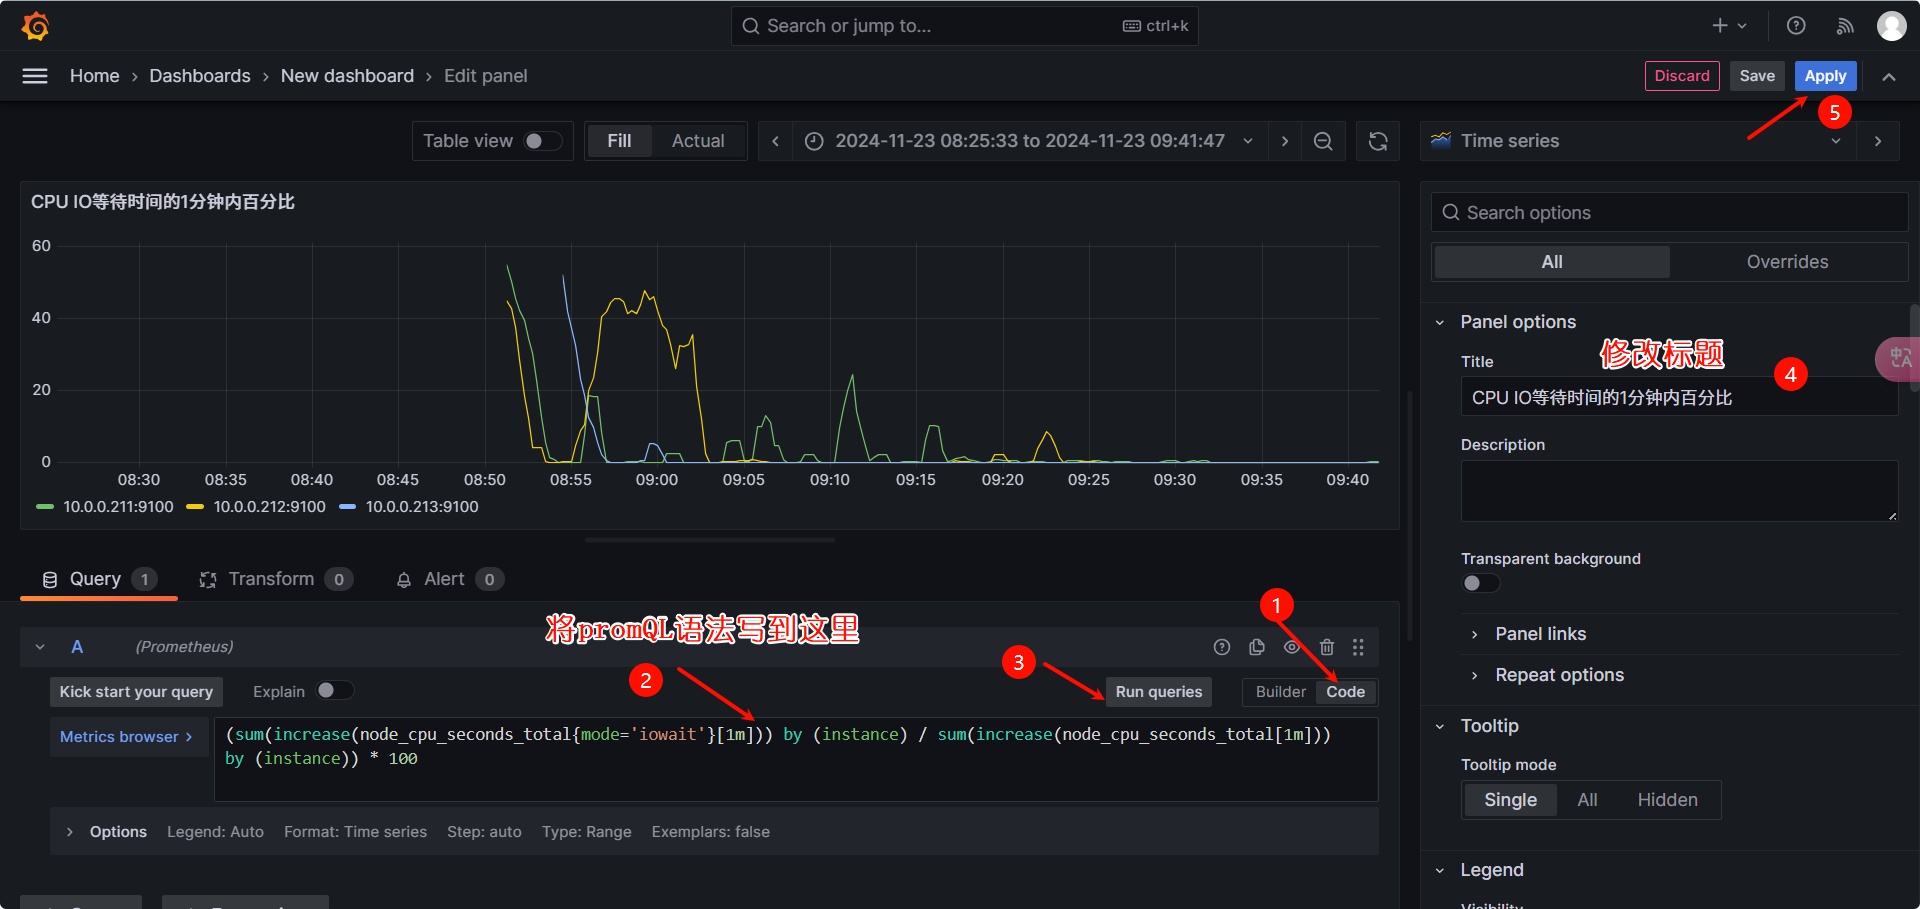This screenshot has height=909, width=1920.
Task: Enable Transparent background switch
Action: pyautogui.click(x=1480, y=583)
